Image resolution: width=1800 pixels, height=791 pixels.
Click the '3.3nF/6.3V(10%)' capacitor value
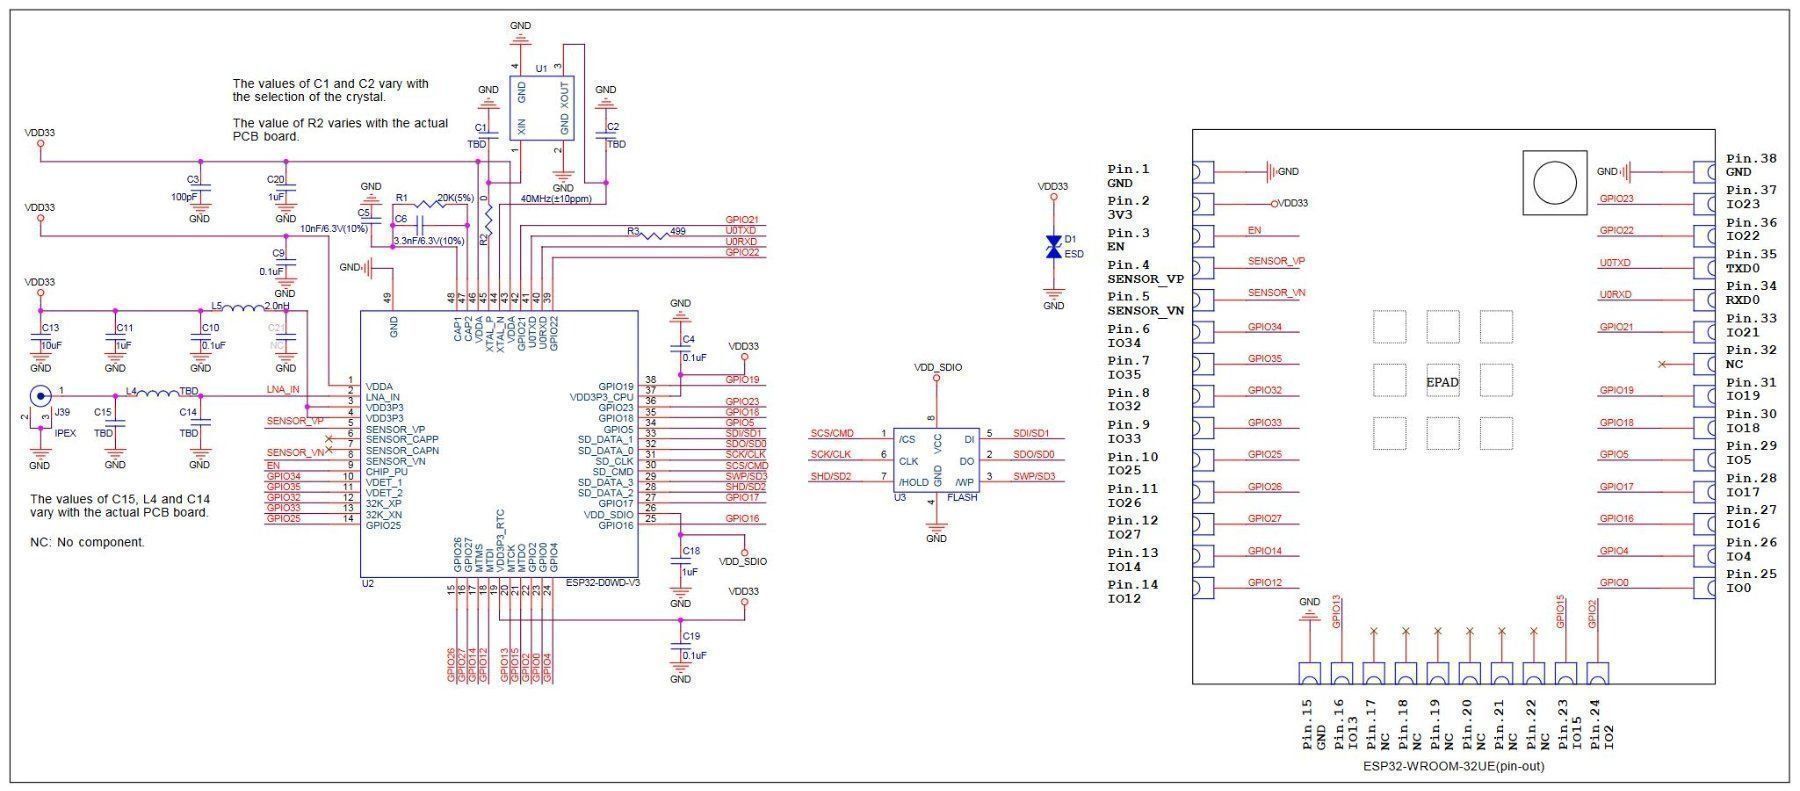tap(430, 241)
